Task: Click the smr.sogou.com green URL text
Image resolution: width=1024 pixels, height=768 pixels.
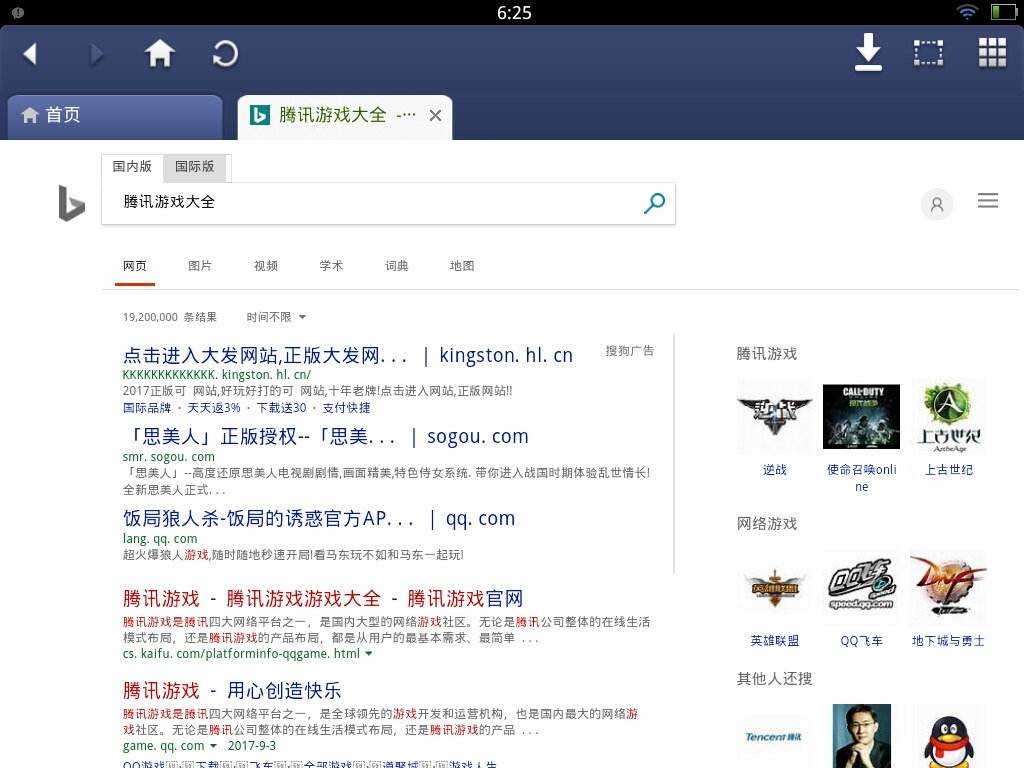Action: tap(168, 457)
